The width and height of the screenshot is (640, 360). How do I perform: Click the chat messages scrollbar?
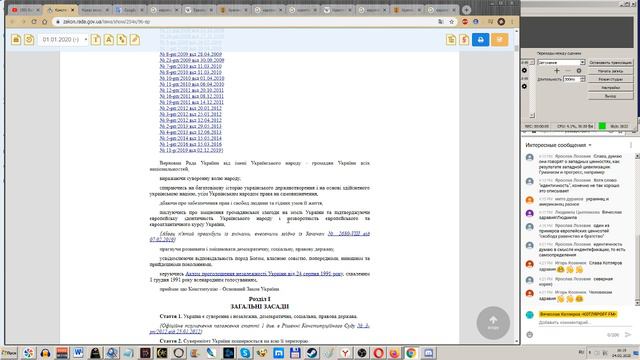637,230
